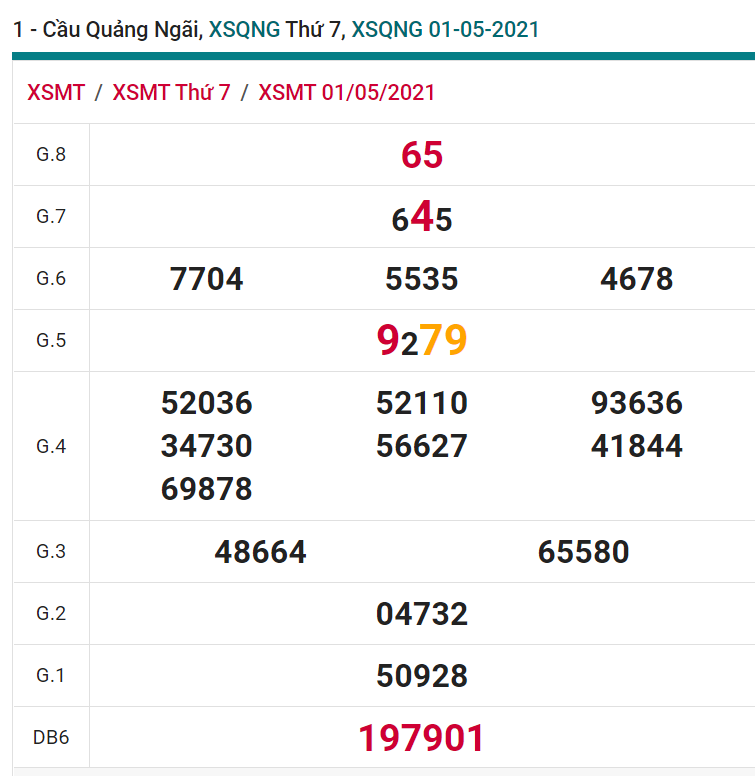Click the red G.8 result 65
Screen dimensions: 755x776
pyautogui.click(x=422, y=155)
